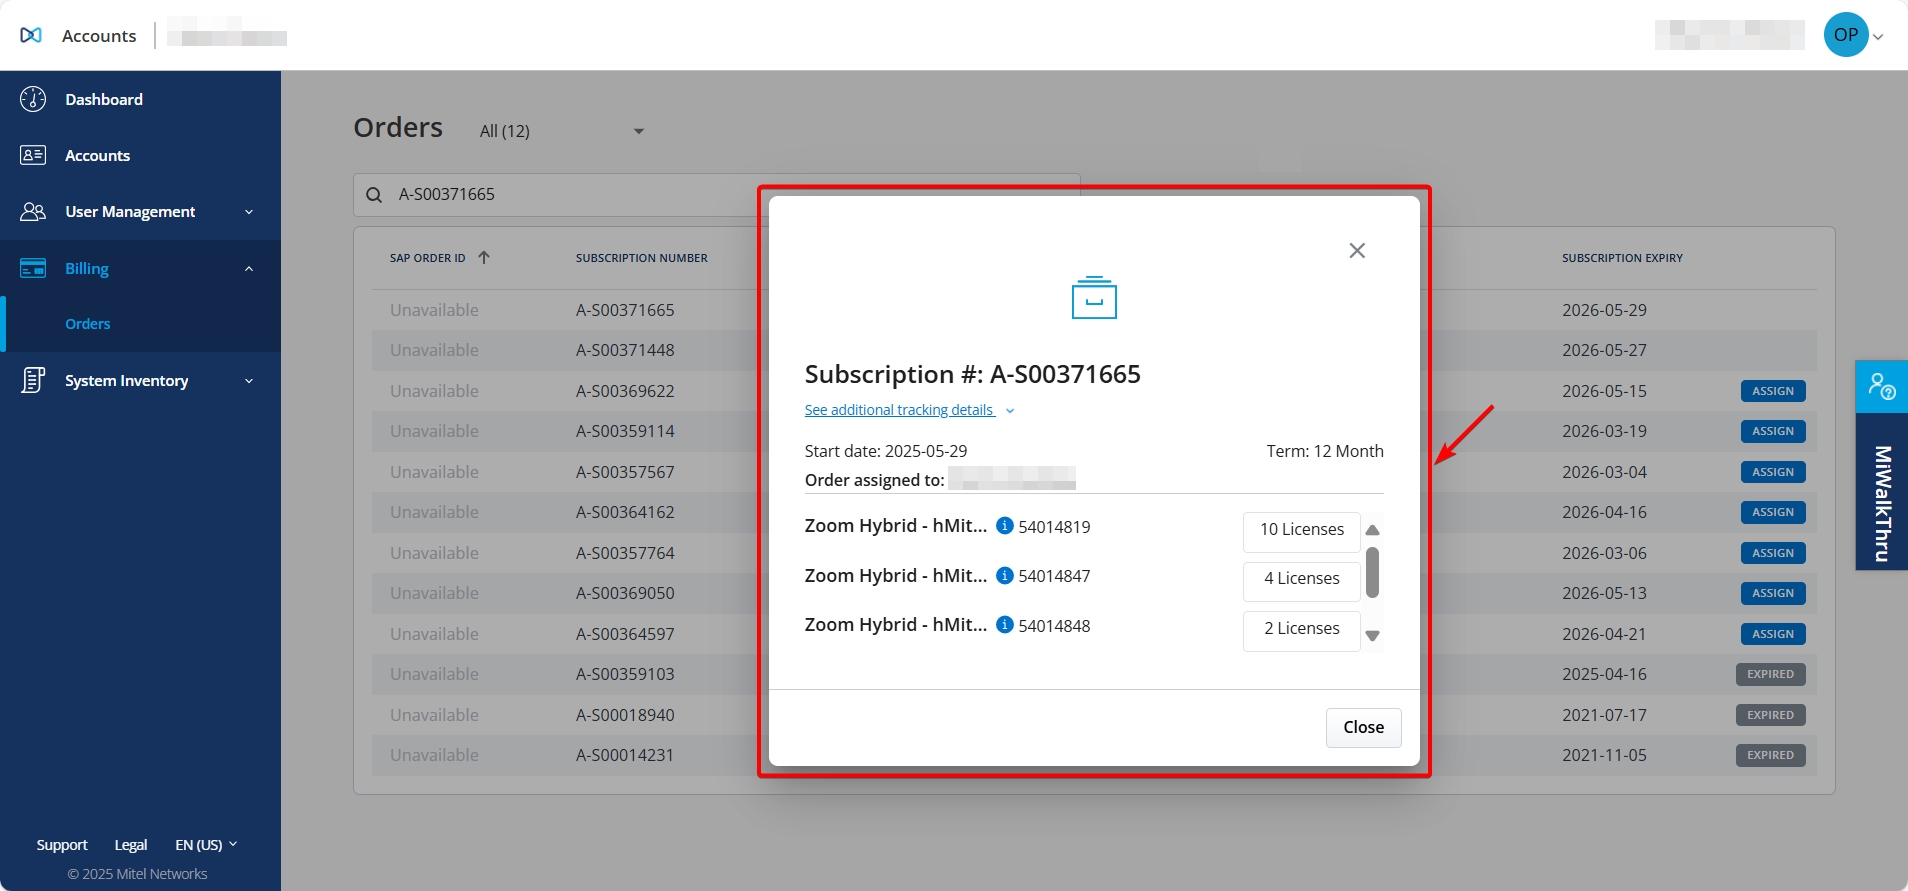The height and width of the screenshot is (891, 1908).
Task: Click the license list scroll down arrow
Action: 1373,636
